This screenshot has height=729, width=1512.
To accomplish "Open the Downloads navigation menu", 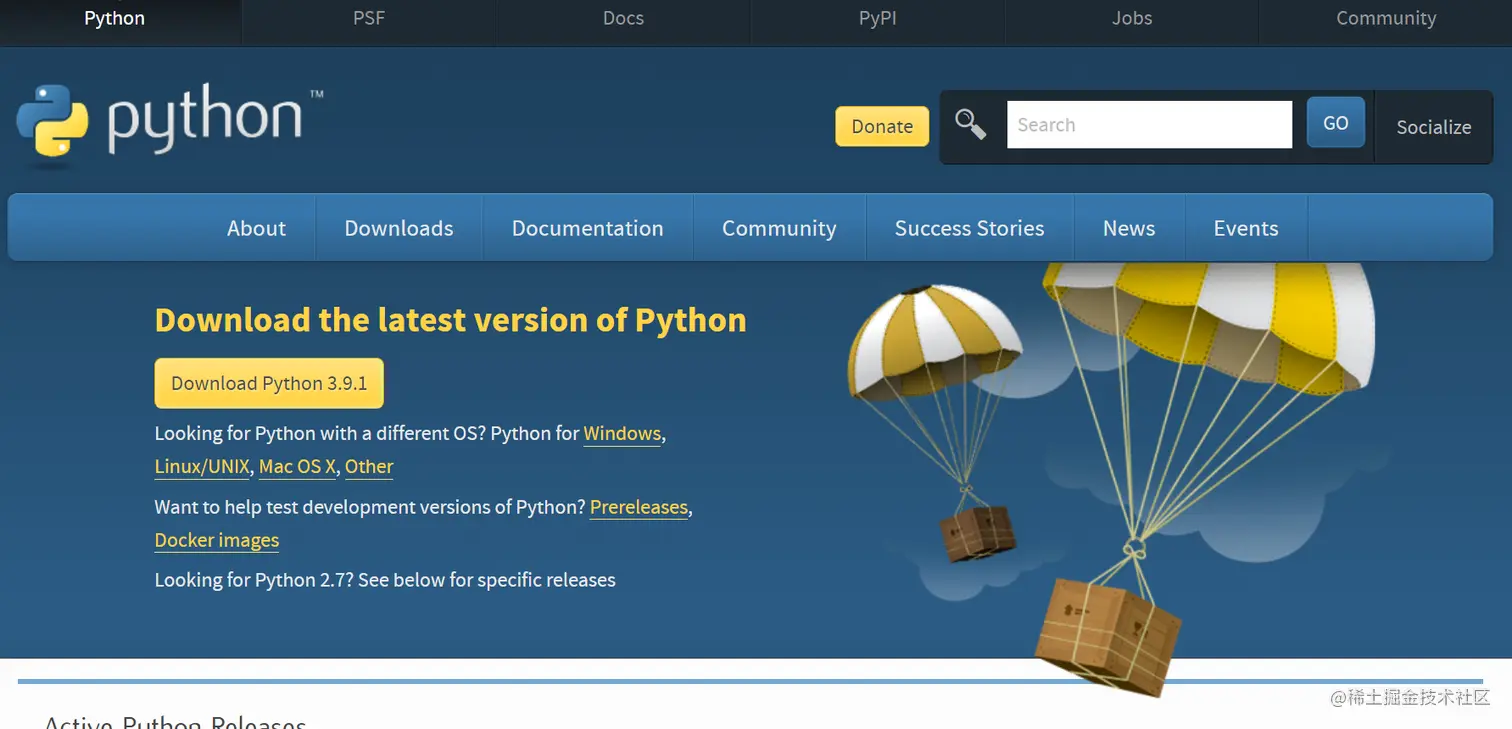I will point(399,228).
